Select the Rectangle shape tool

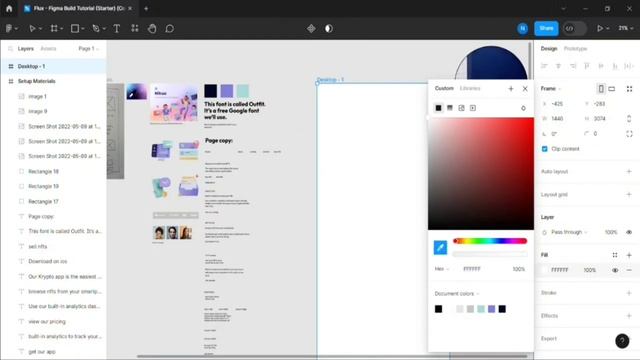pyautogui.click(x=75, y=29)
